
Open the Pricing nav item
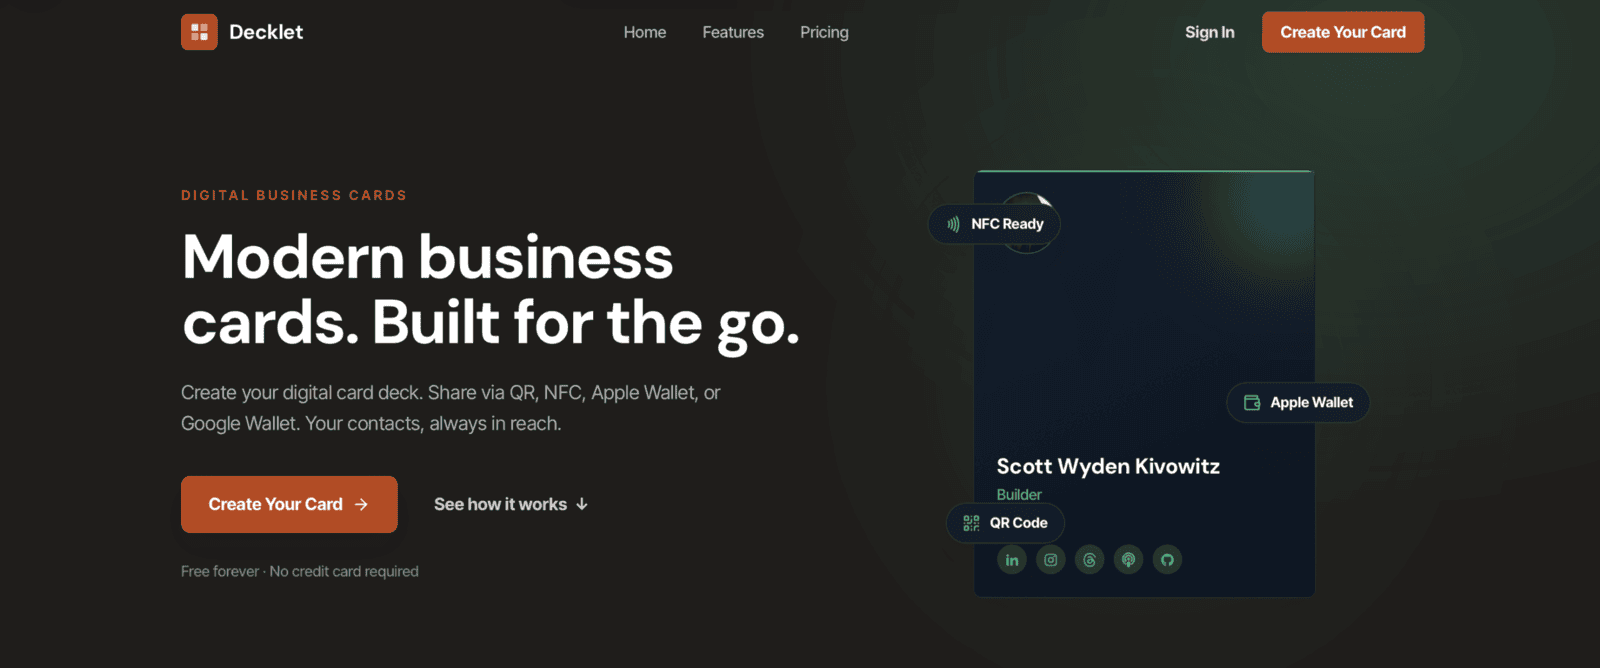pos(824,32)
